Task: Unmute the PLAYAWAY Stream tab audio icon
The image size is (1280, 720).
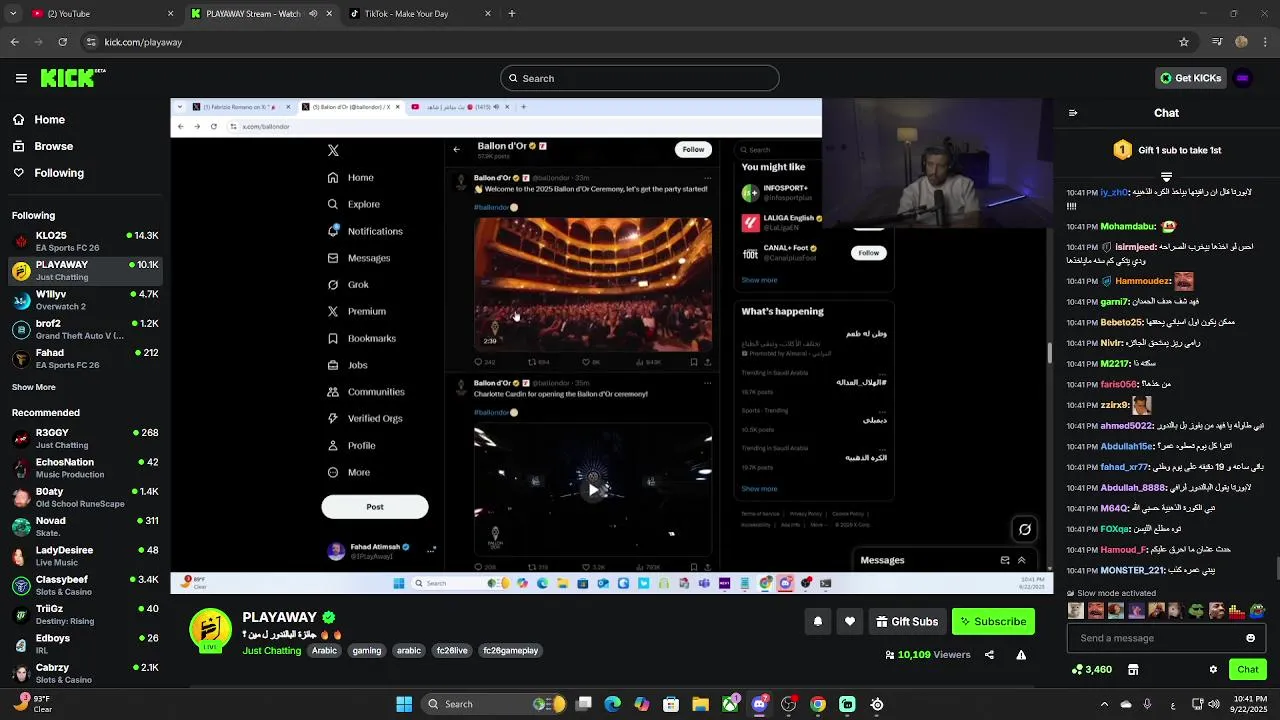Action: point(313,14)
